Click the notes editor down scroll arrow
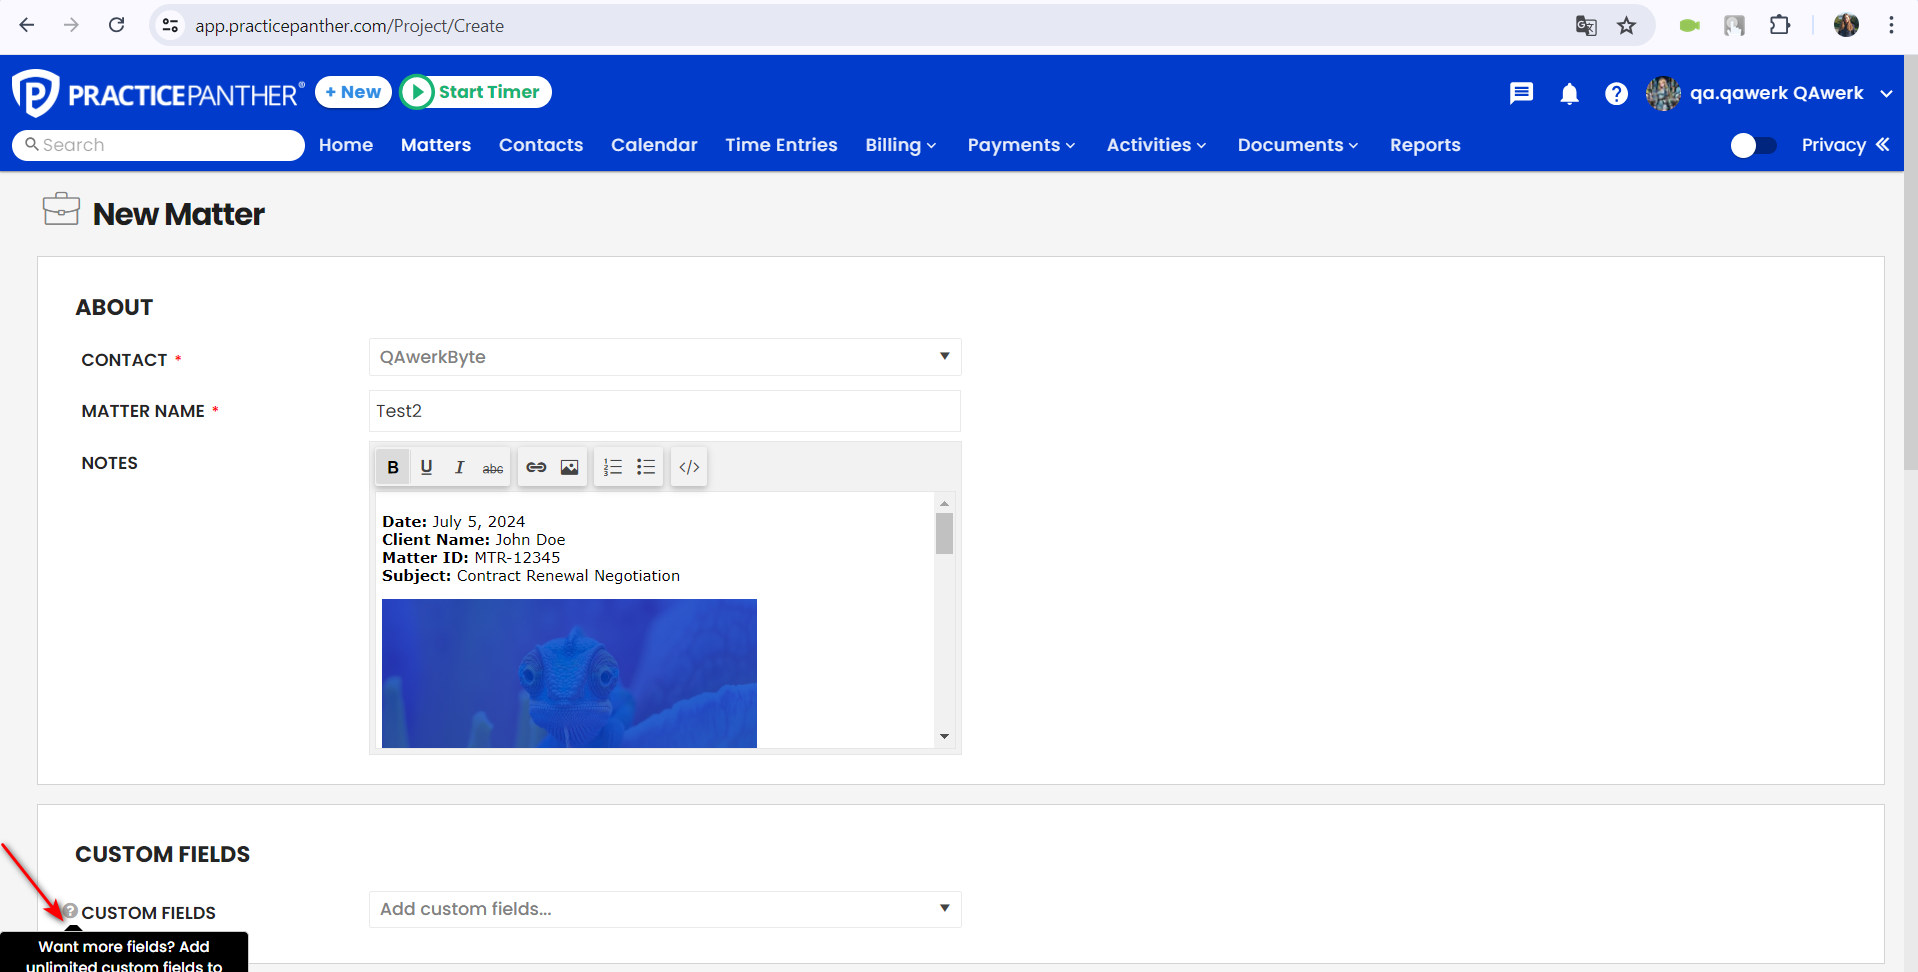This screenshot has height=972, width=1918. (x=944, y=737)
